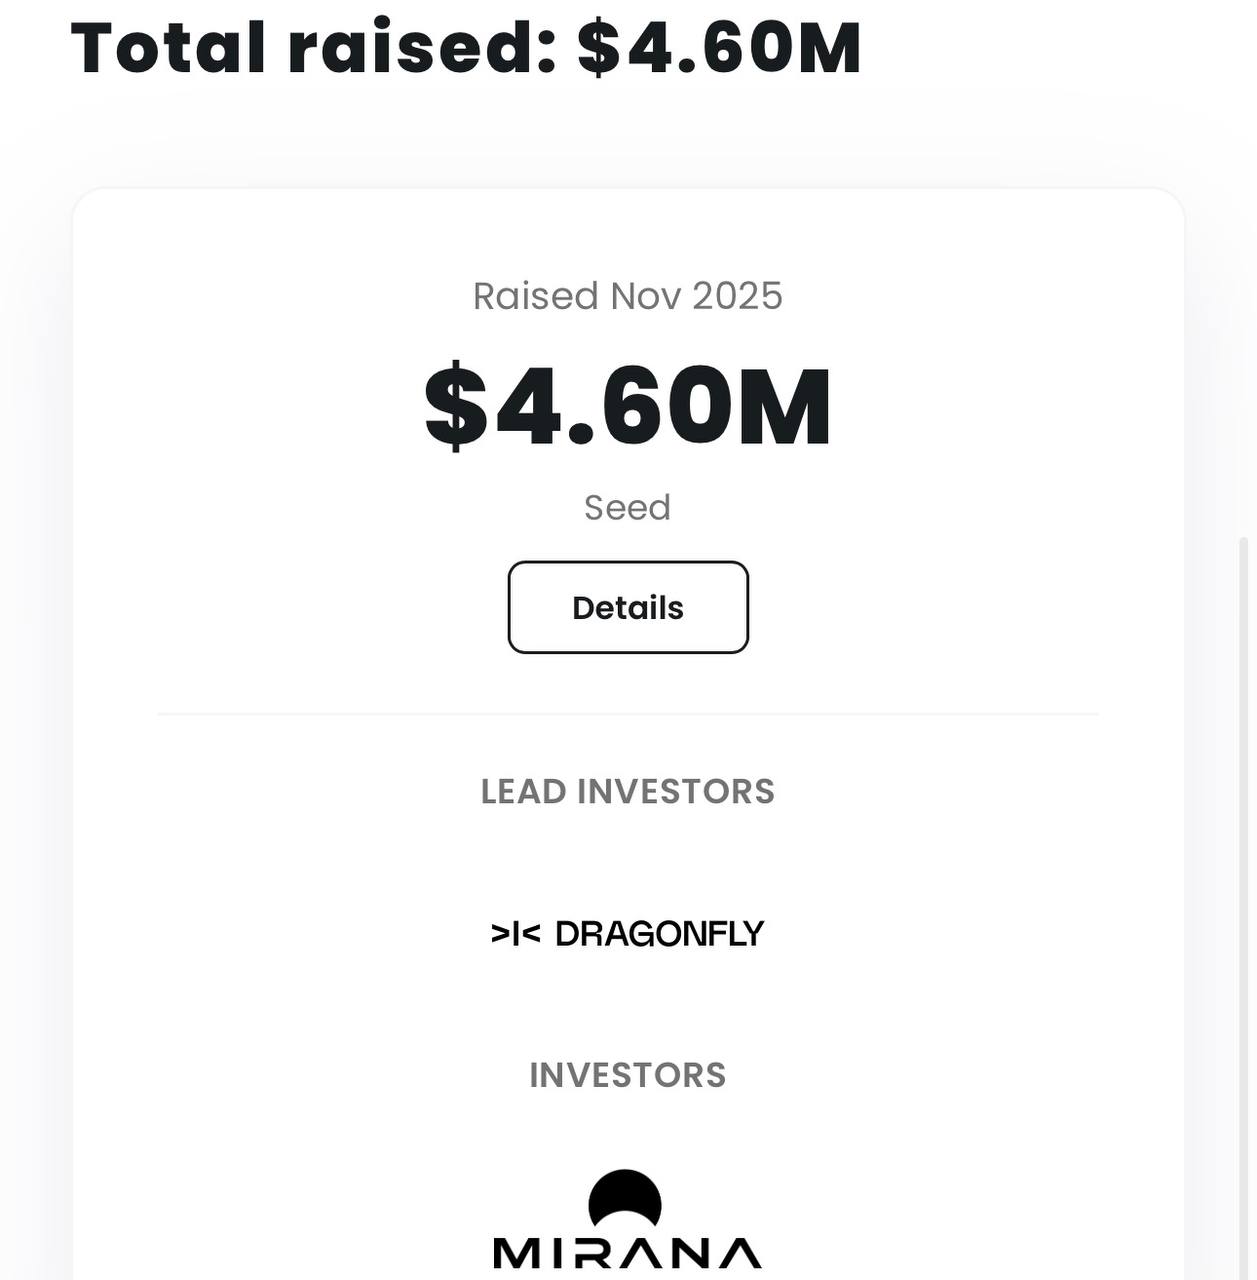Click the "Total raised" words in the heading

[312, 47]
